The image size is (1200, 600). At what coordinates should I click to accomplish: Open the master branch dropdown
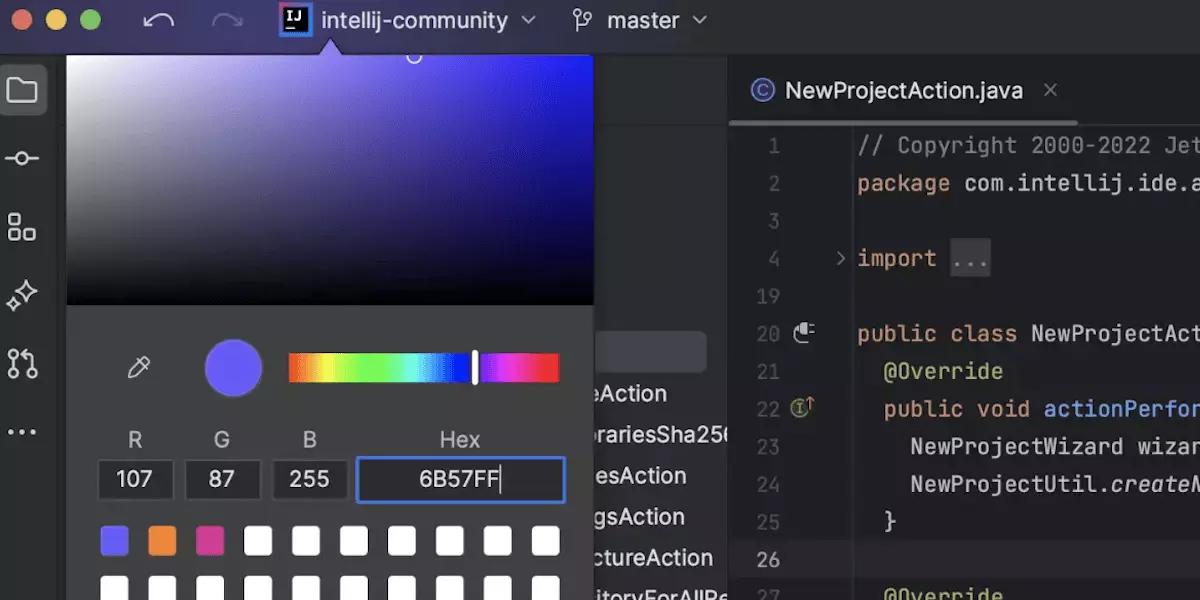click(x=640, y=20)
